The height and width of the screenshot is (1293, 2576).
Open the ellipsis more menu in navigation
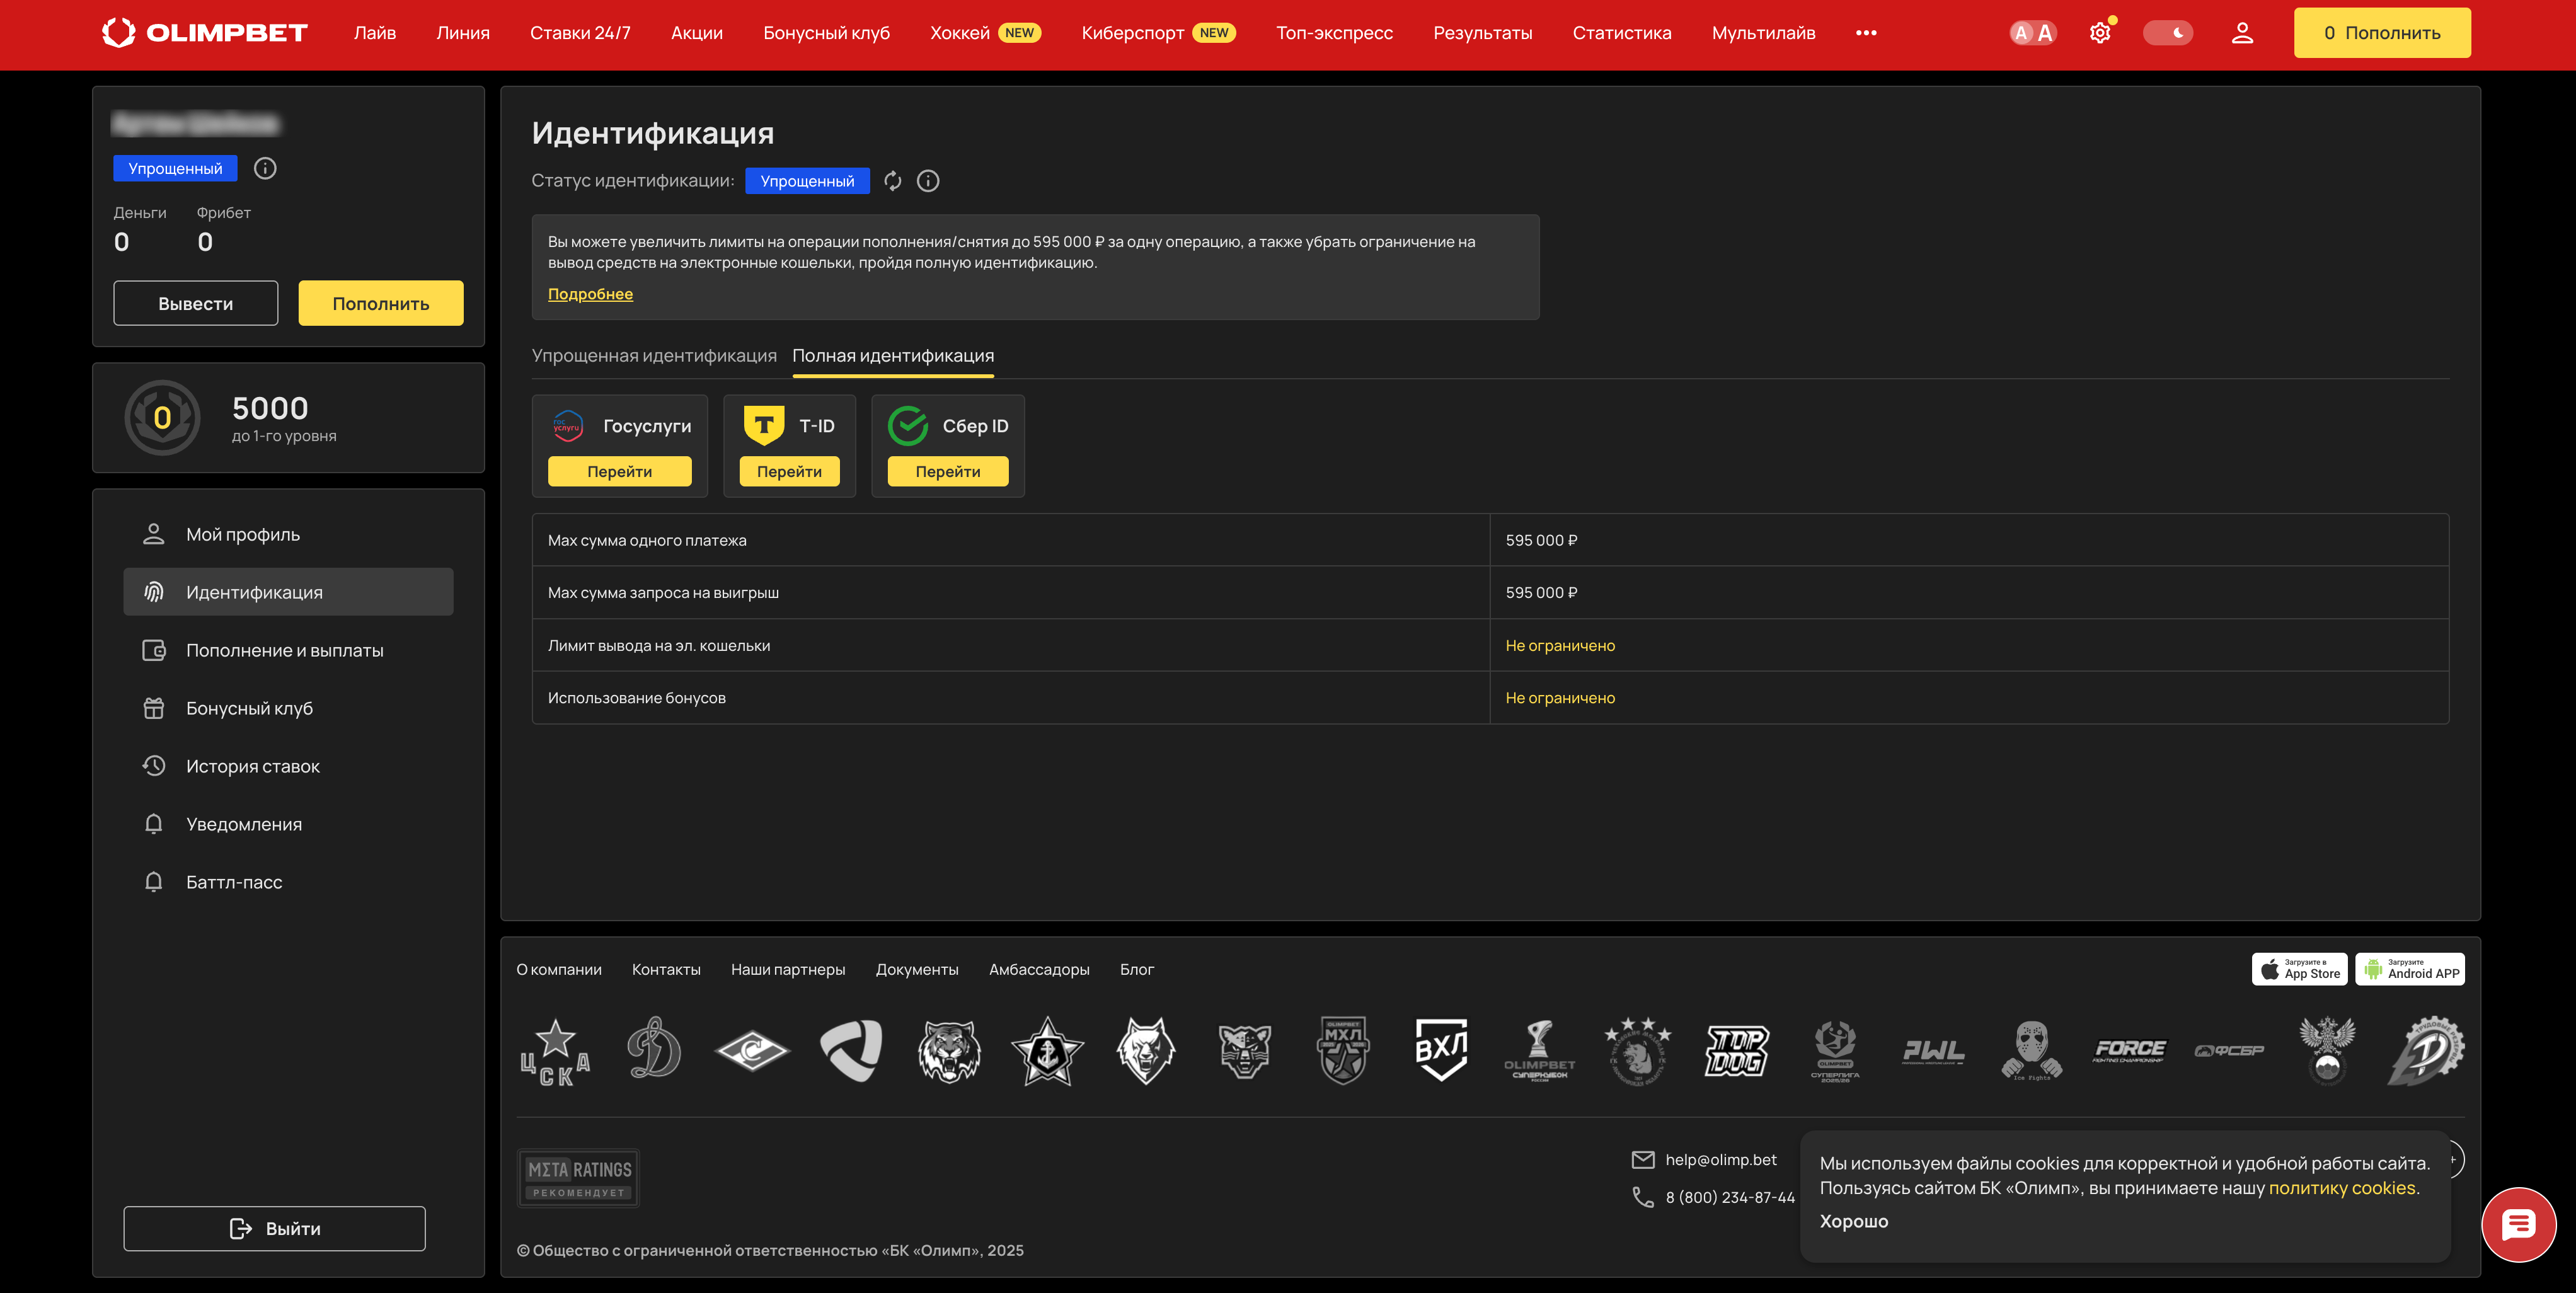pos(1866,32)
